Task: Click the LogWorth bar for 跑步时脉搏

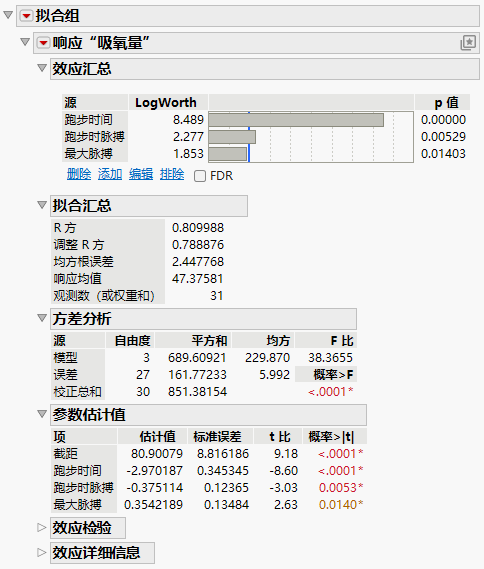Action: (232, 137)
